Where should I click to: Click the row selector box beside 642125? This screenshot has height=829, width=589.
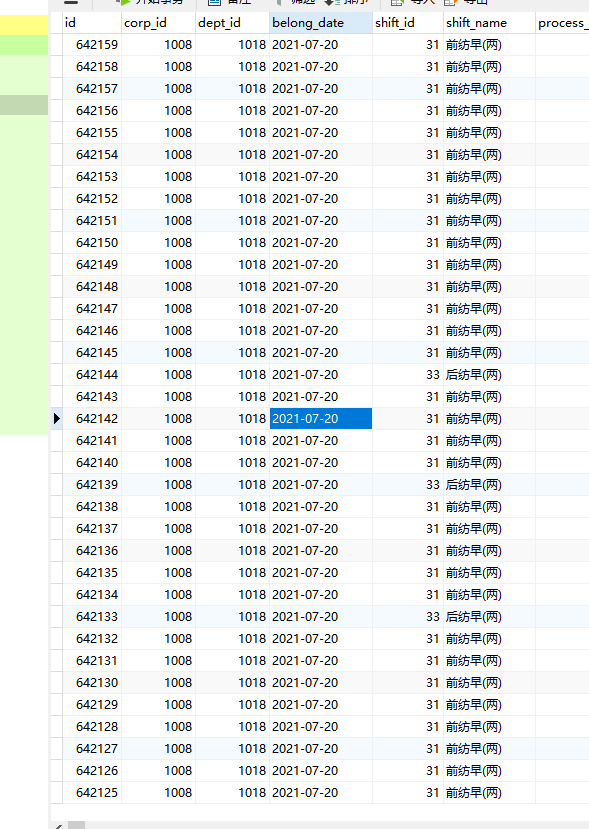(57, 793)
